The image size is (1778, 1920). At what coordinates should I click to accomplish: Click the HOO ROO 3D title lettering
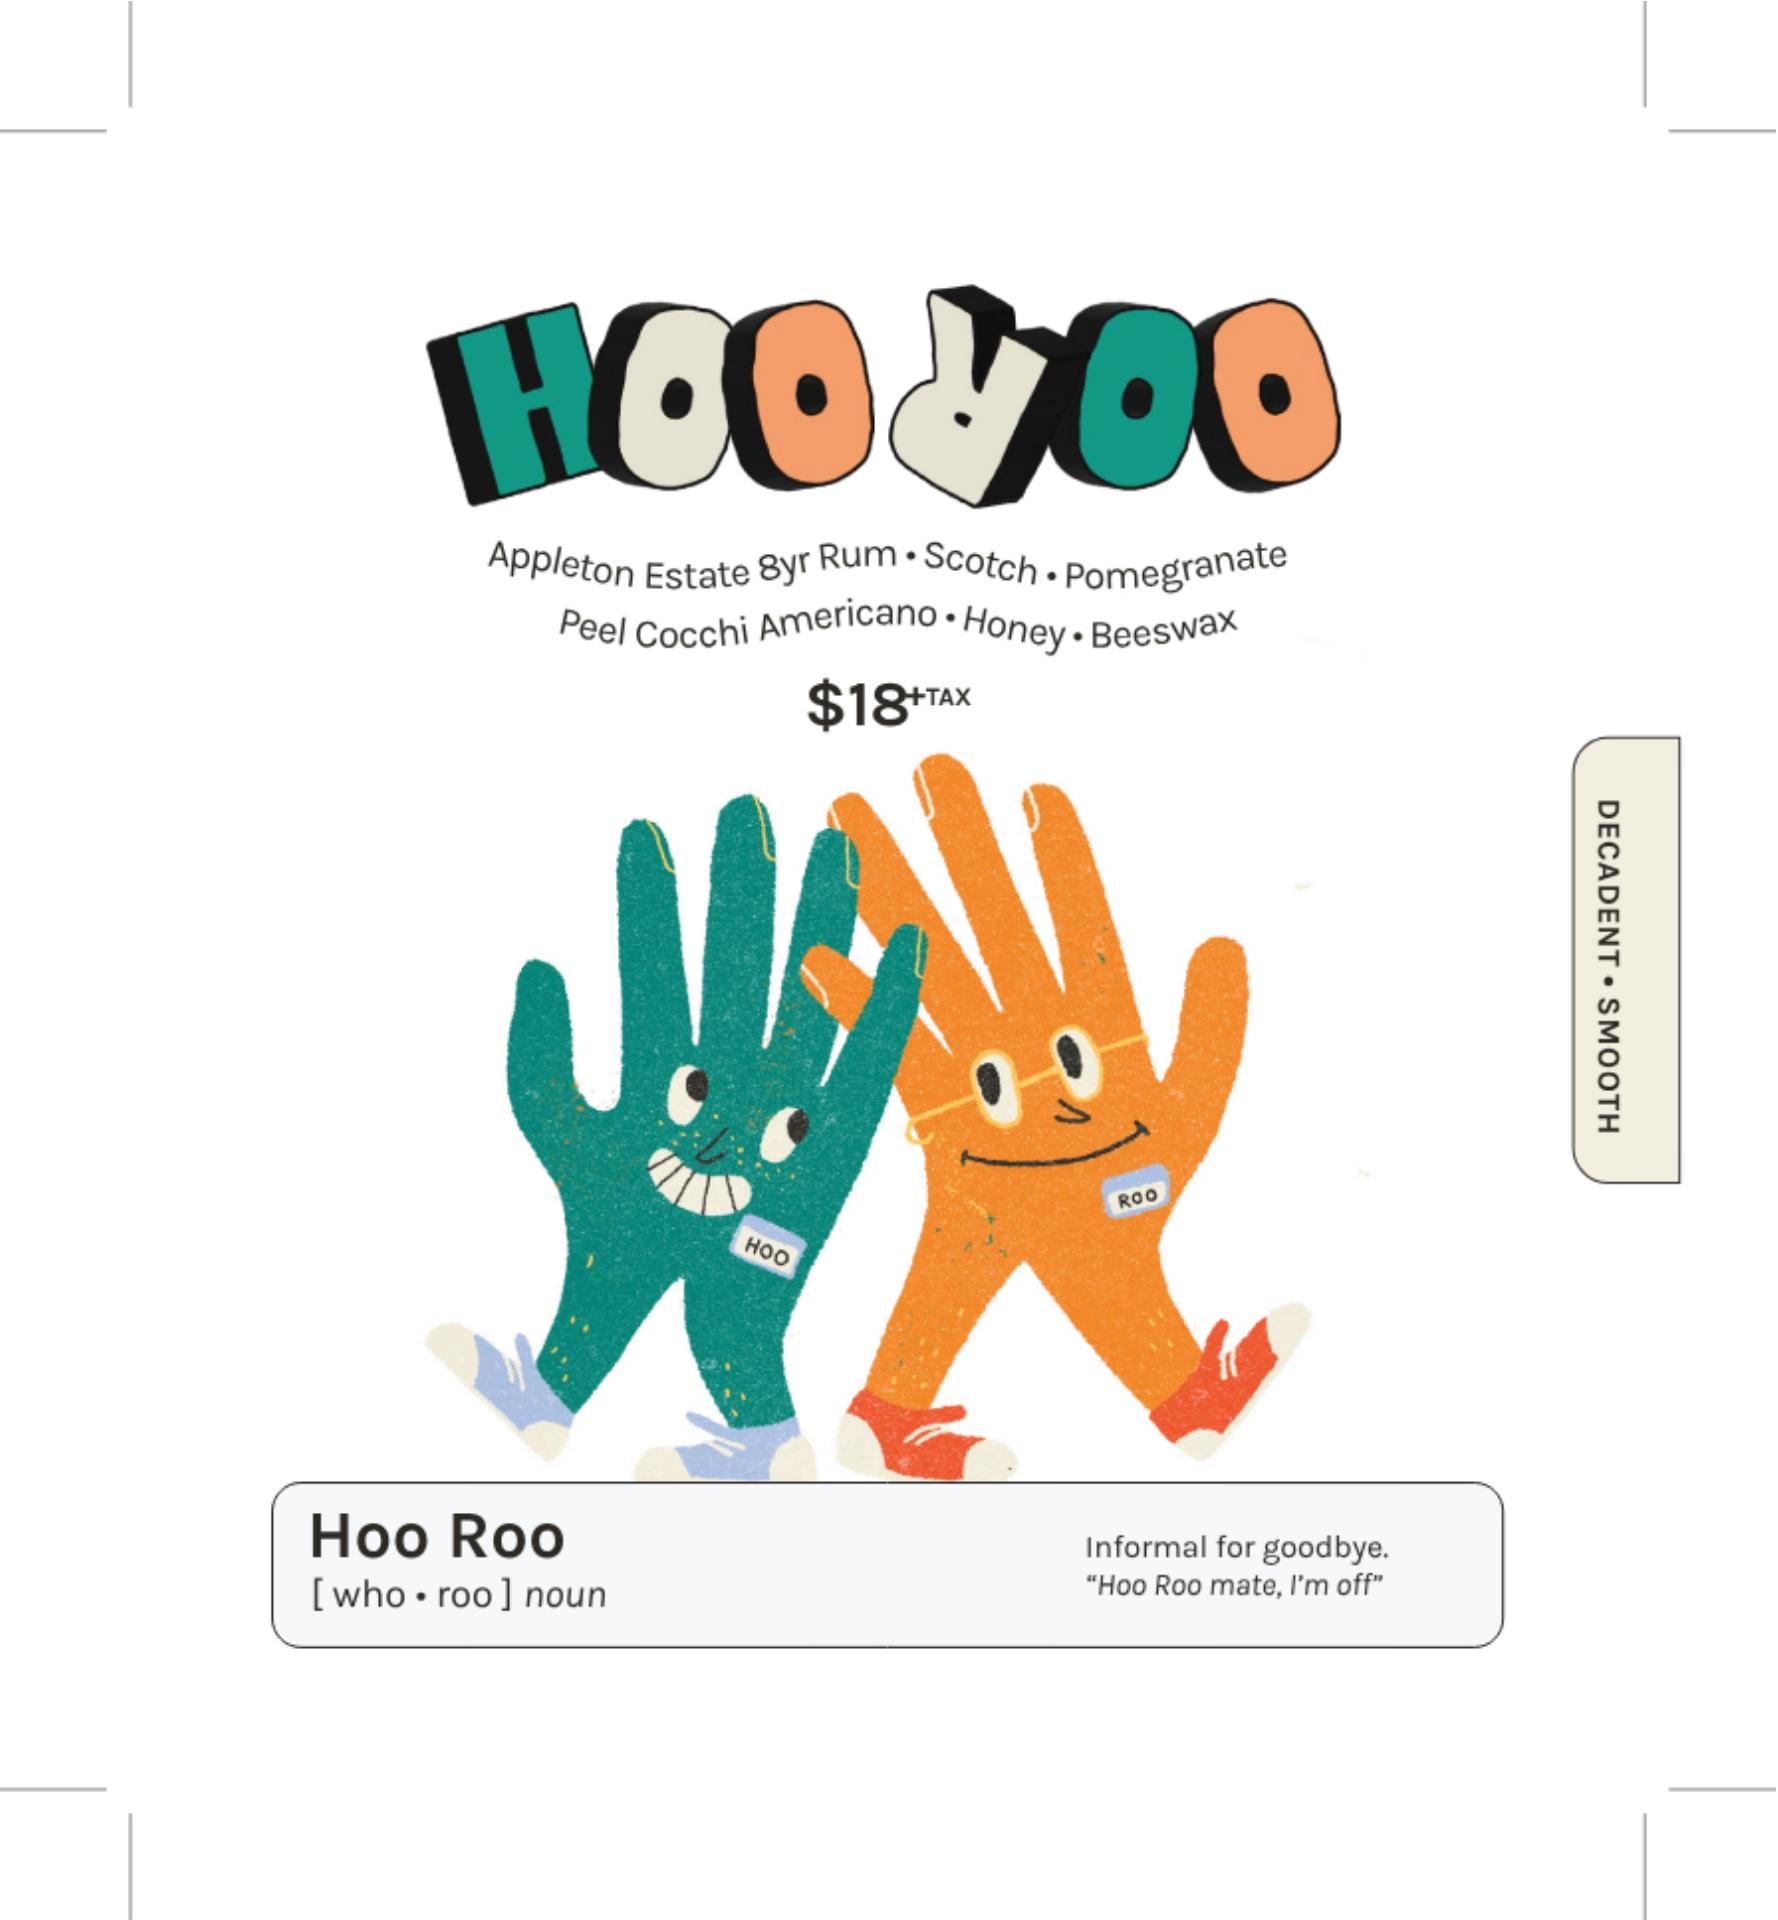pos(884,398)
